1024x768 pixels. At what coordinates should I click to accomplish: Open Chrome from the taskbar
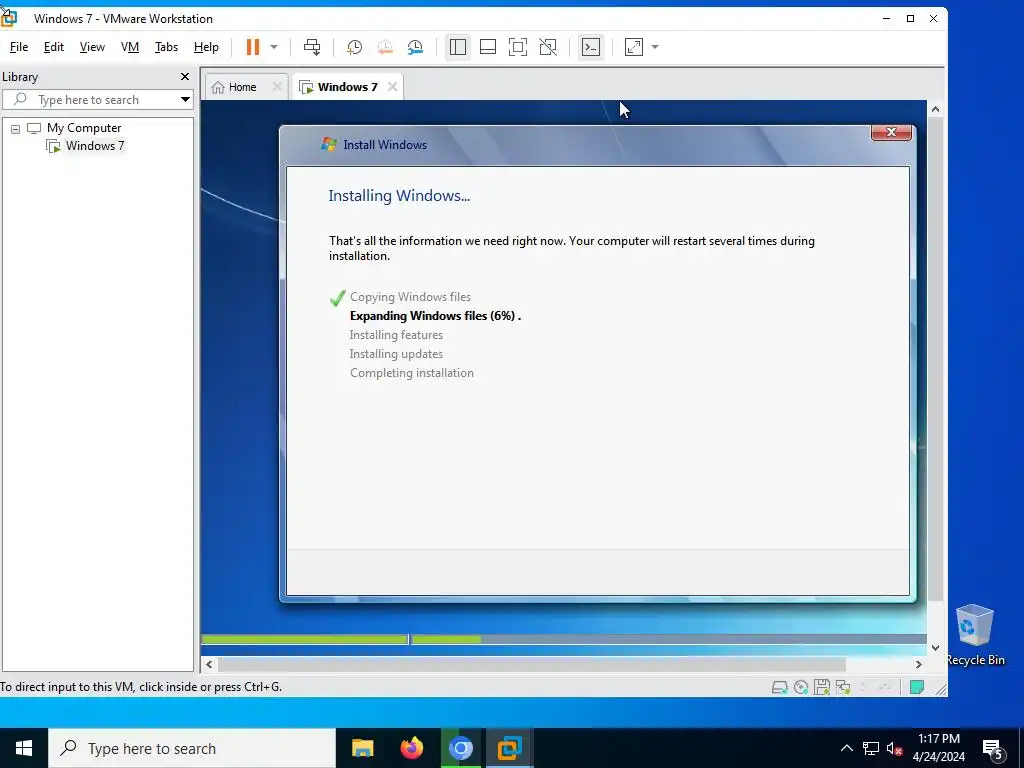[x=460, y=748]
